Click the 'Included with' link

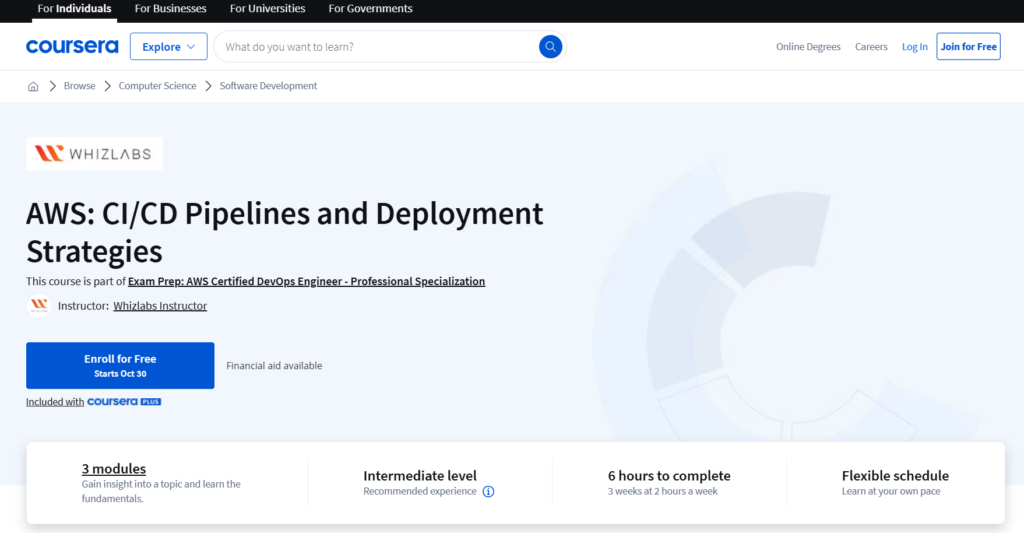click(55, 402)
